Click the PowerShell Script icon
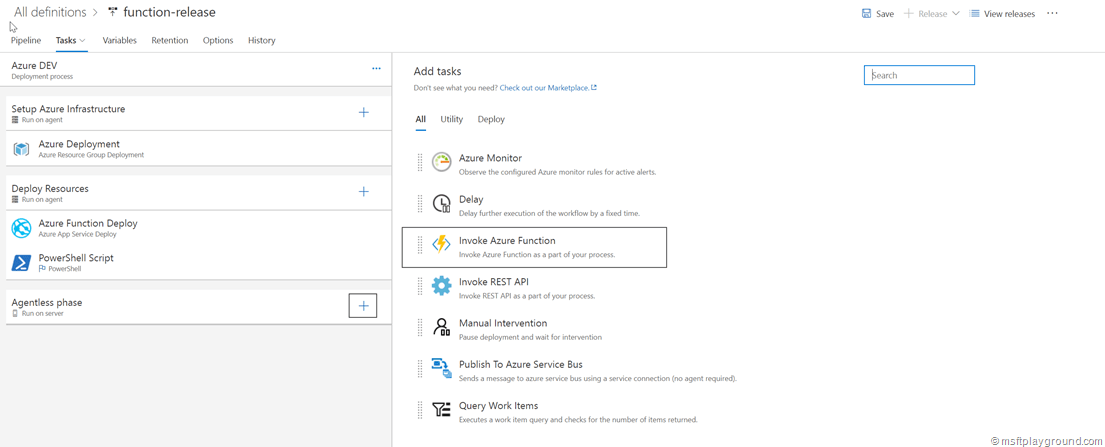The height and width of the screenshot is (447, 1105). pos(21,263)
